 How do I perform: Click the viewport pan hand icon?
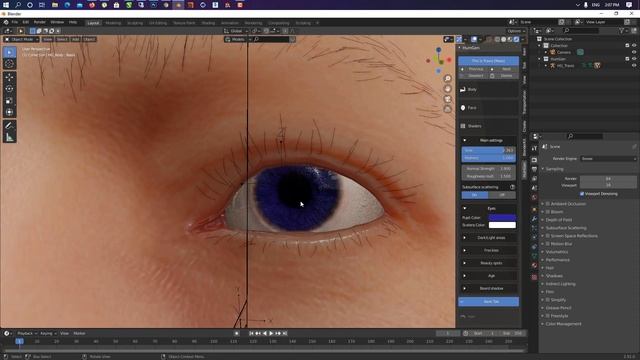[447, 89]
